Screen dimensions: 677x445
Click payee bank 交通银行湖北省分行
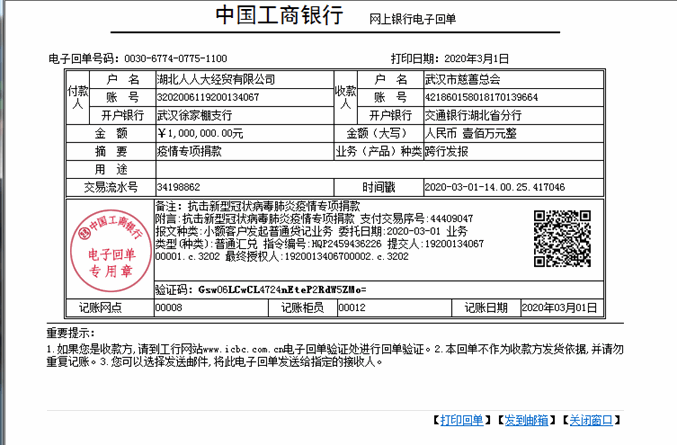pyautogui.click(x=475, y=115)
